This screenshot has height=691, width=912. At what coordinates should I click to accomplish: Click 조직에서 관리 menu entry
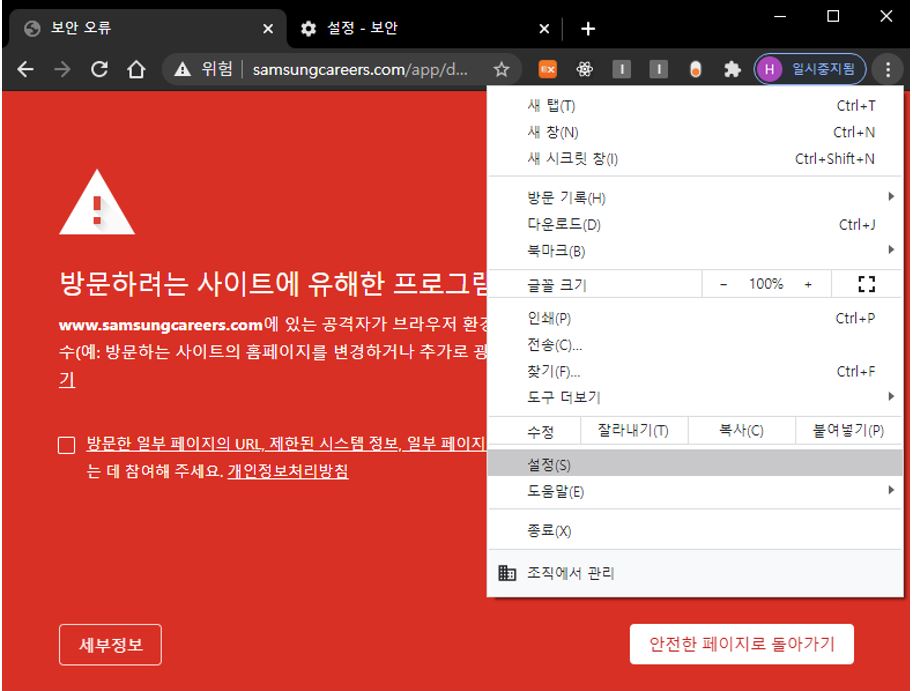point(695,573)
